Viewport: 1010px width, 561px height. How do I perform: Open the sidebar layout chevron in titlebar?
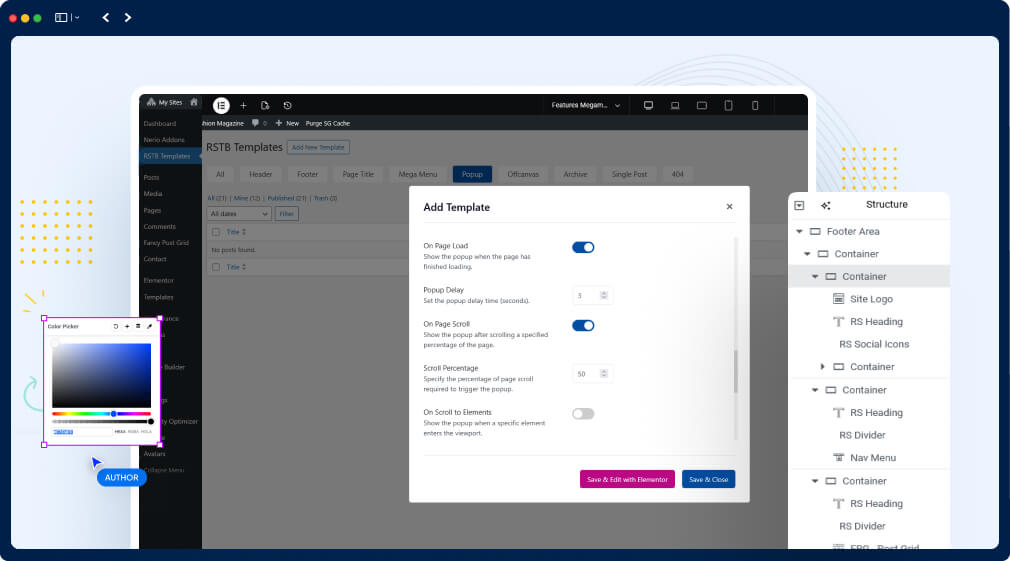[x=77, y=17]
